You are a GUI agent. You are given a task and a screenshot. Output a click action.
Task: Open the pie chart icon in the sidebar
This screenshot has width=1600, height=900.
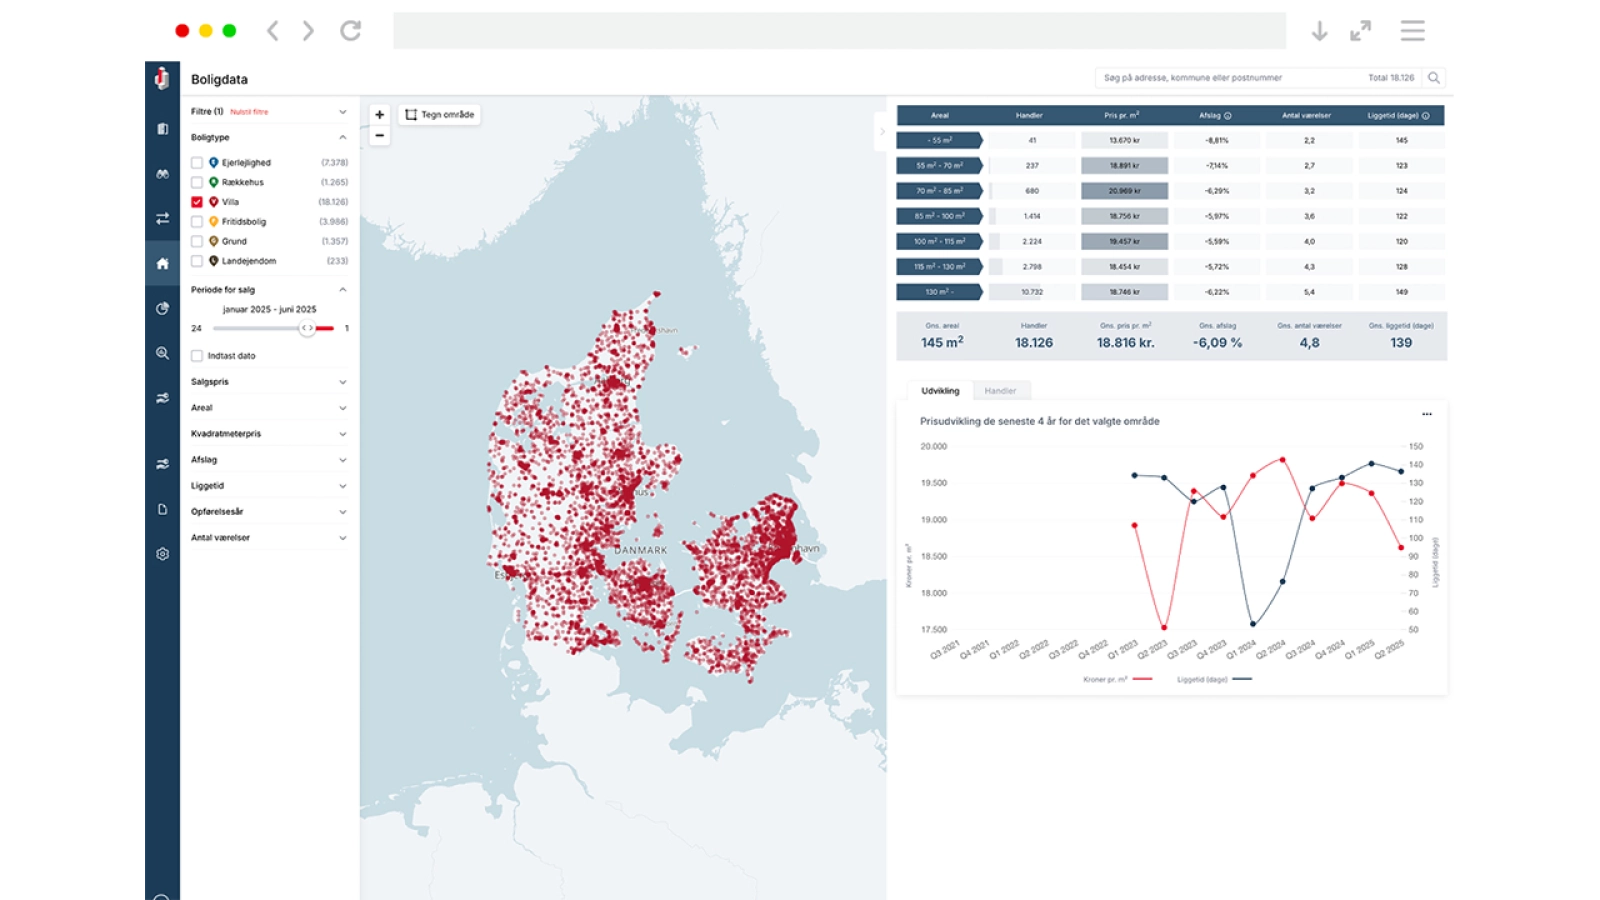coord(162,309)
